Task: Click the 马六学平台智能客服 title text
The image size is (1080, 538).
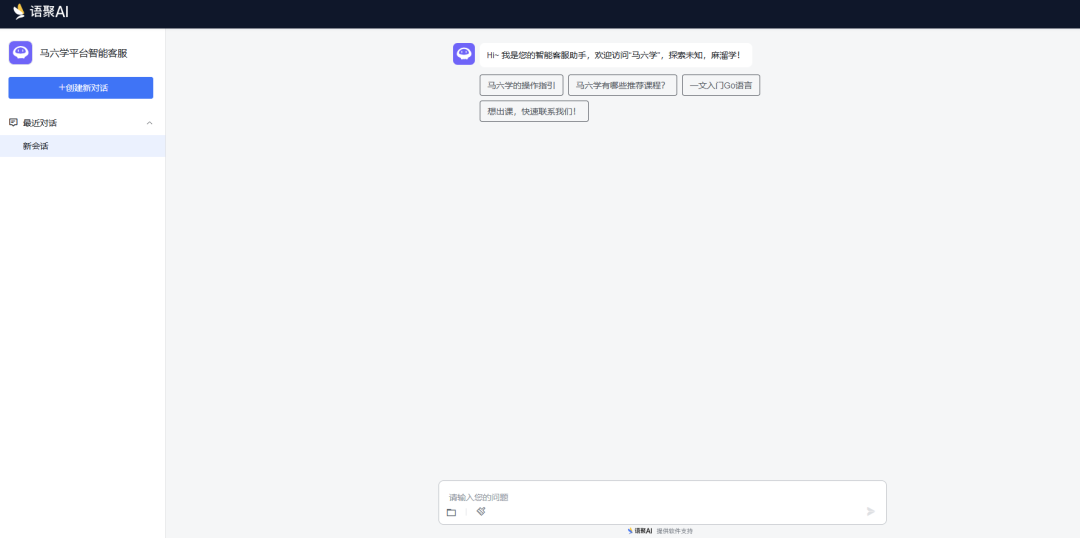Action: click(x=83, y=53)
